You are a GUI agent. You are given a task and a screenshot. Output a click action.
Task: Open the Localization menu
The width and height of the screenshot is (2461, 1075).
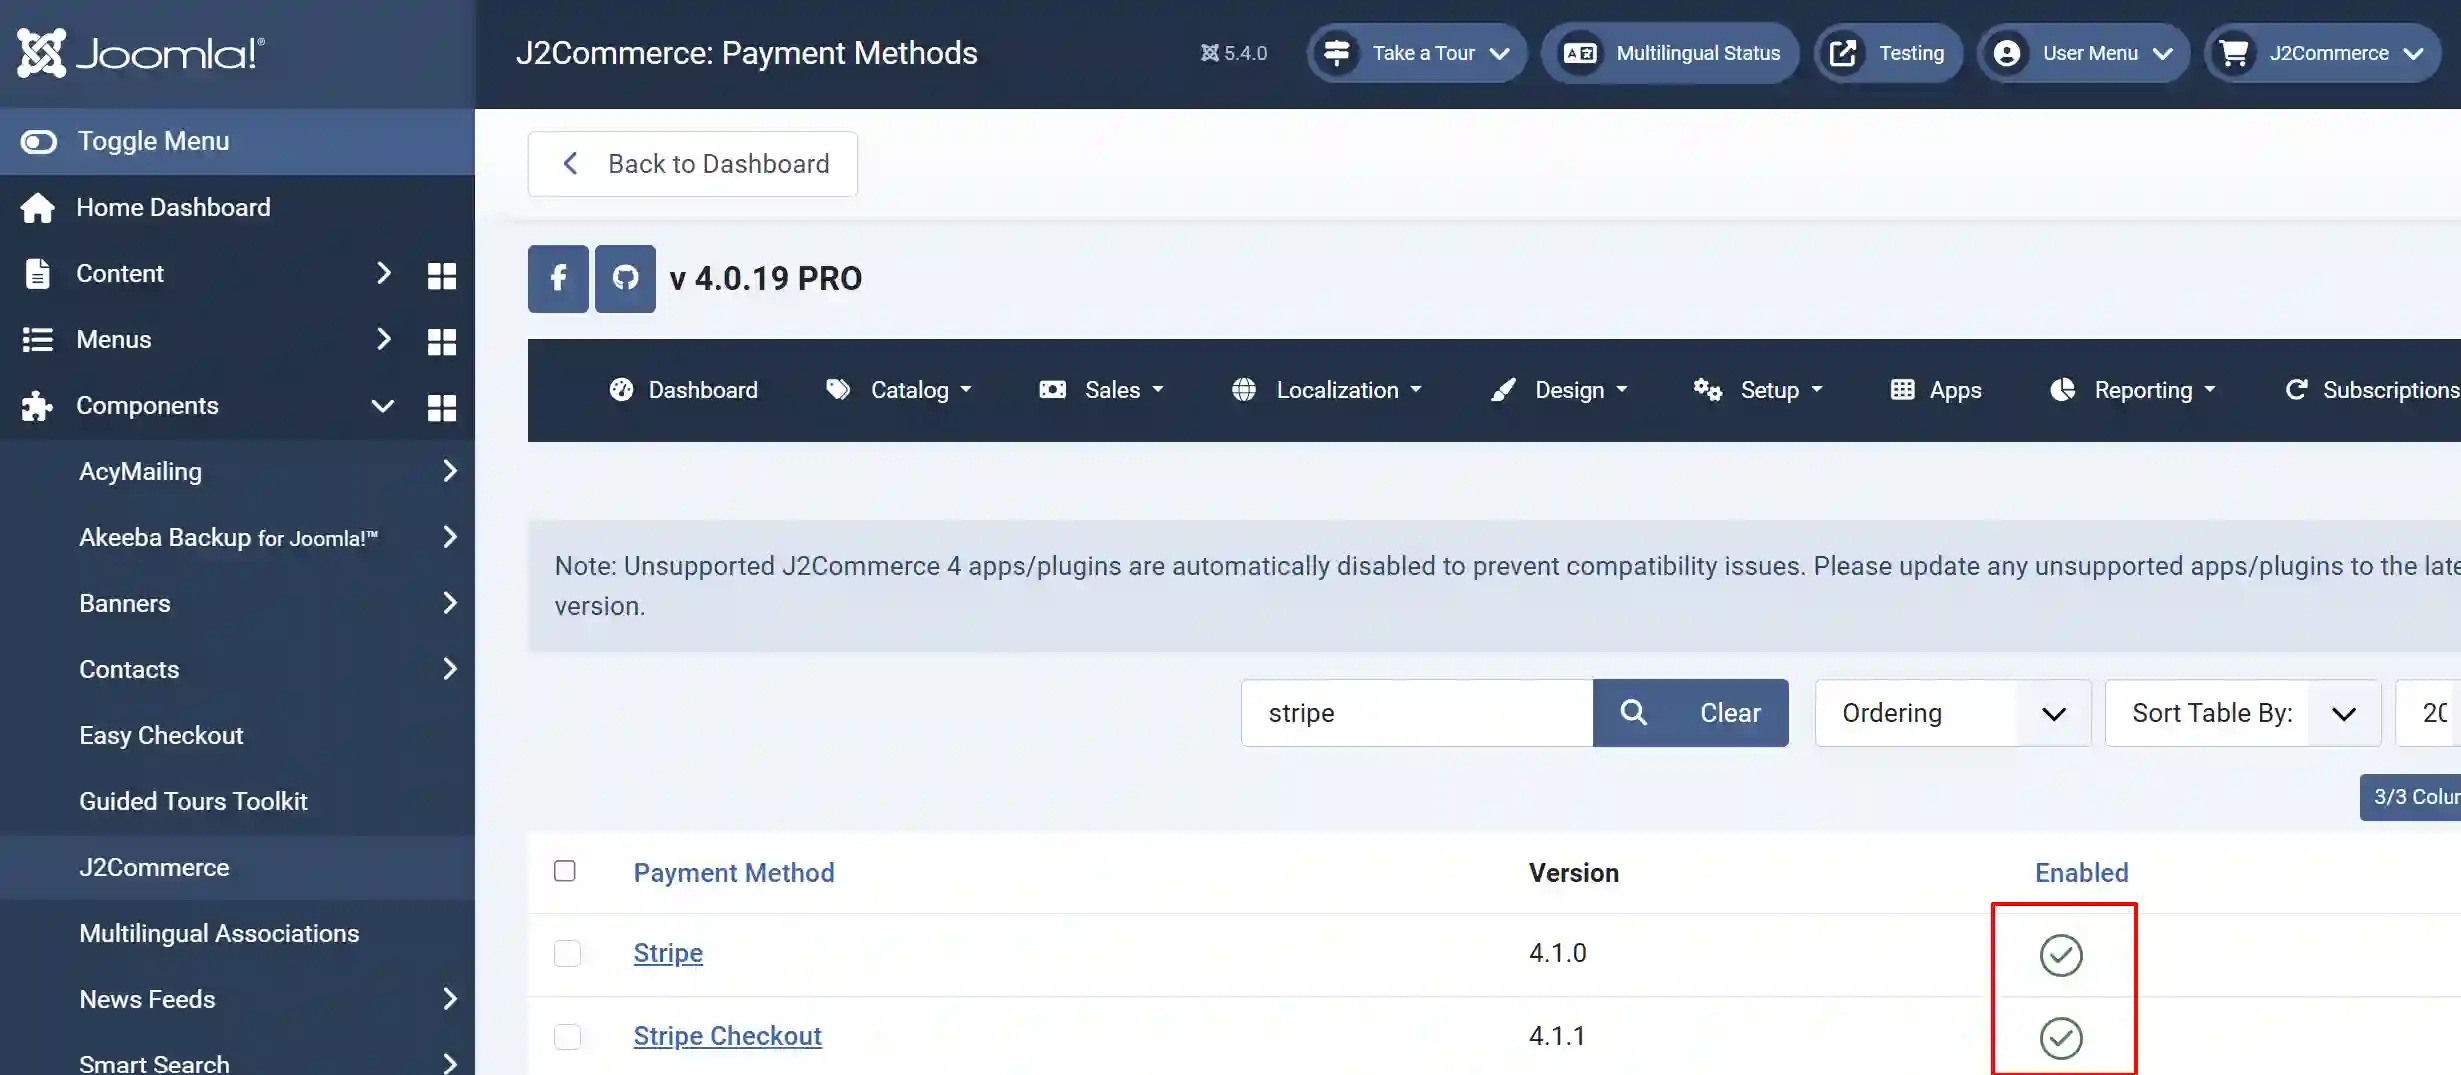[x=1327, y=390]
